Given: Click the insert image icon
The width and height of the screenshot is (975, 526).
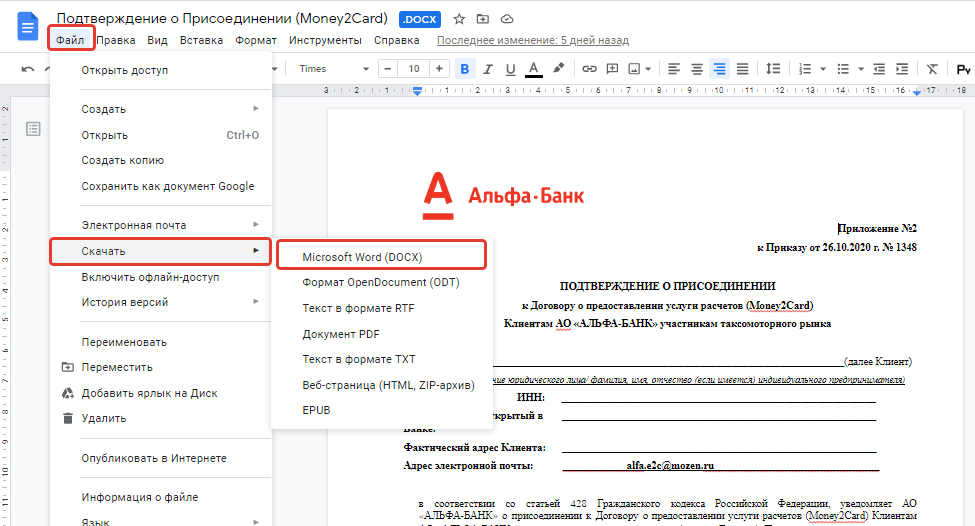Looking at the screenshot, I should tap(634, 69).
